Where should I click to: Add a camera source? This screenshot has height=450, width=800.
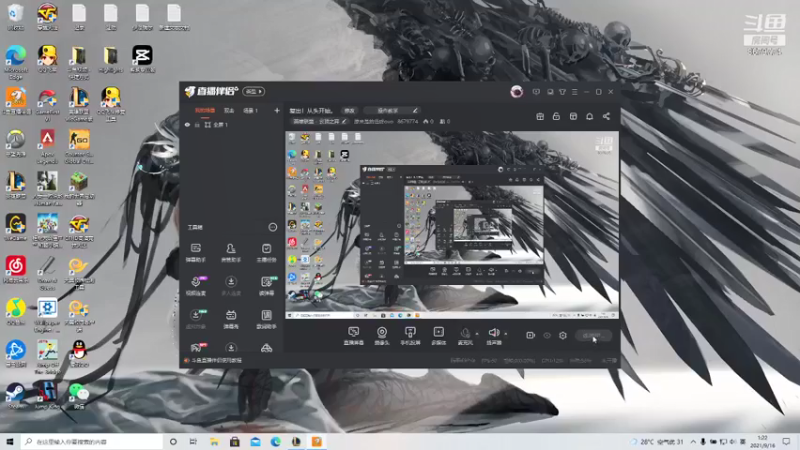pos(382,336)
